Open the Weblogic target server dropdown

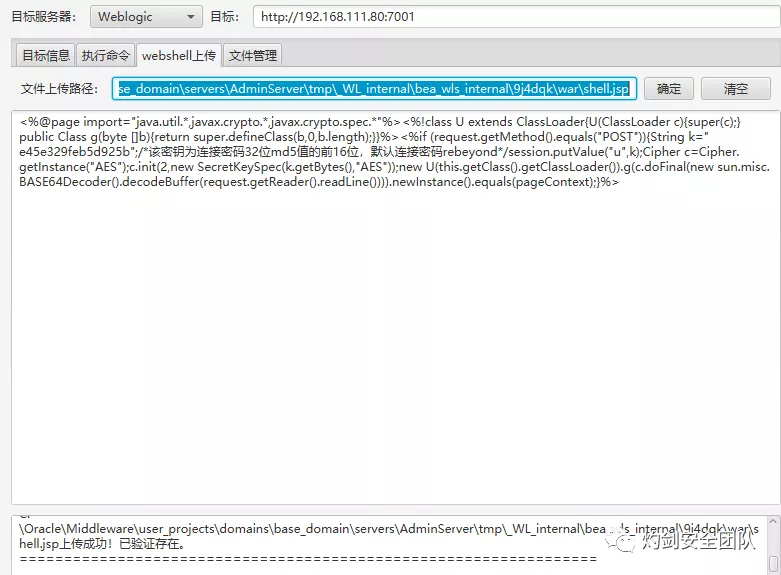pyautogui.click(x=146, y=16)
